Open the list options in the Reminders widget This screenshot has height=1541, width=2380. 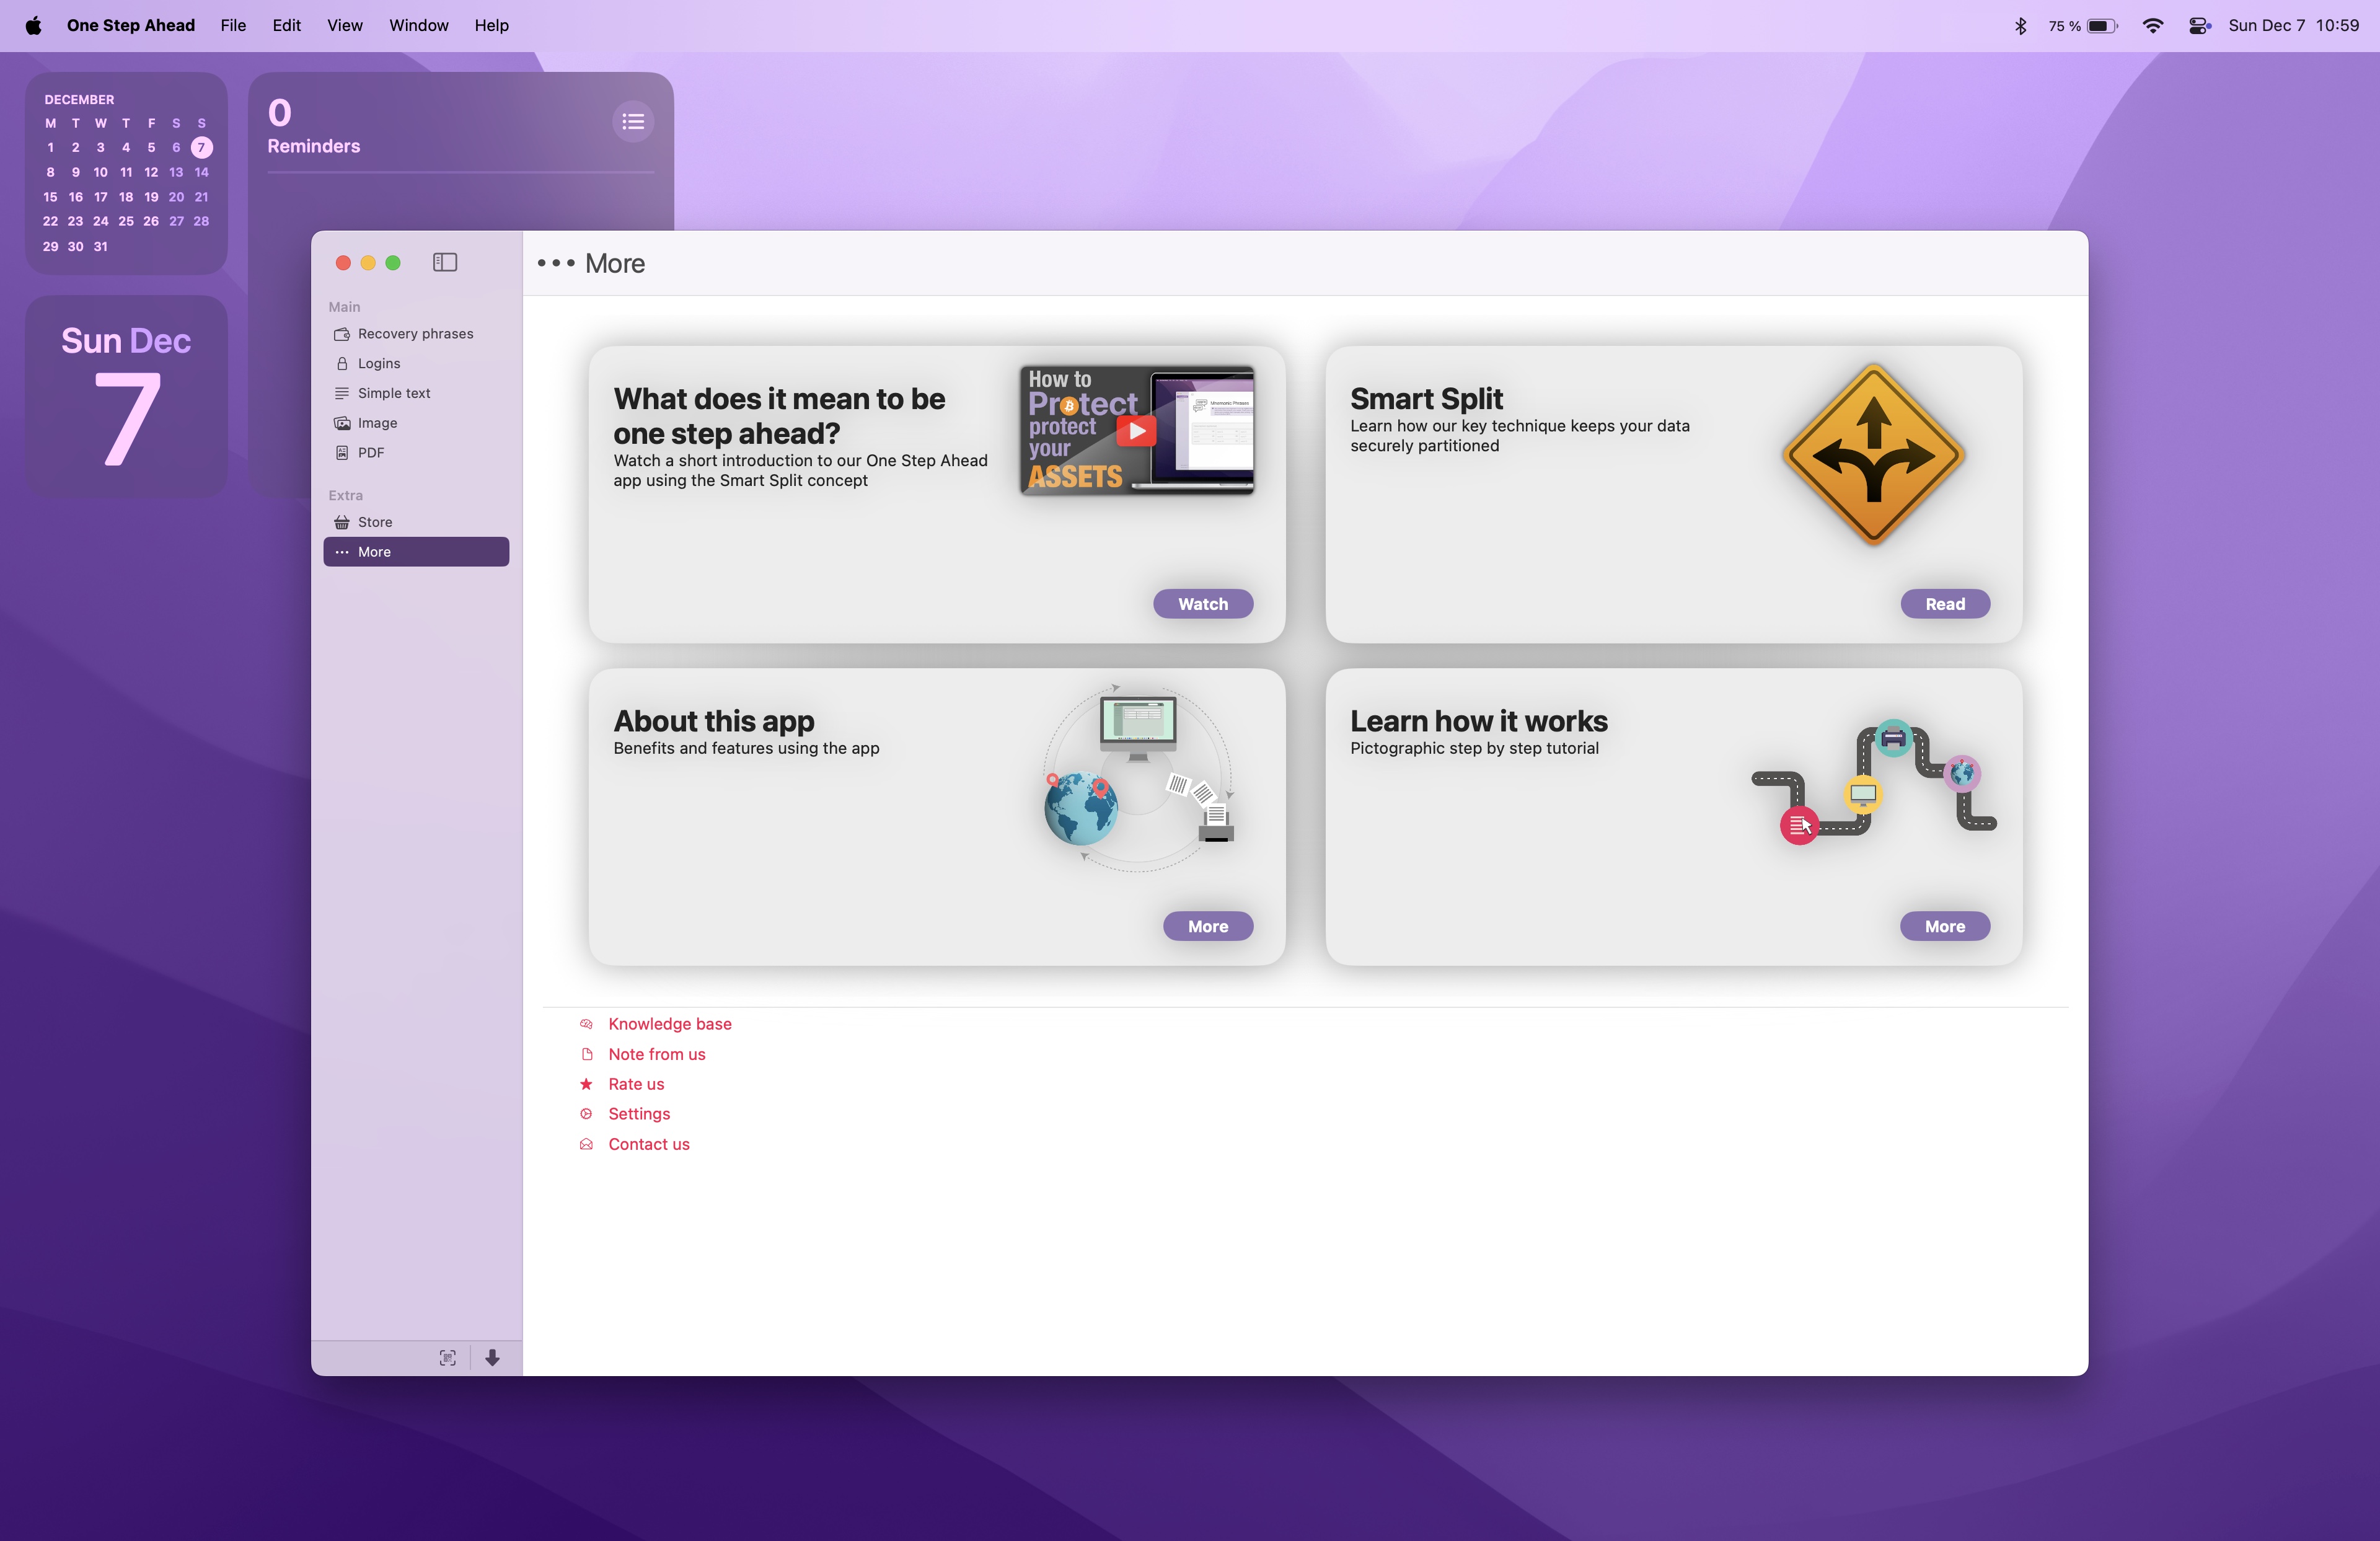pos(633,121)
